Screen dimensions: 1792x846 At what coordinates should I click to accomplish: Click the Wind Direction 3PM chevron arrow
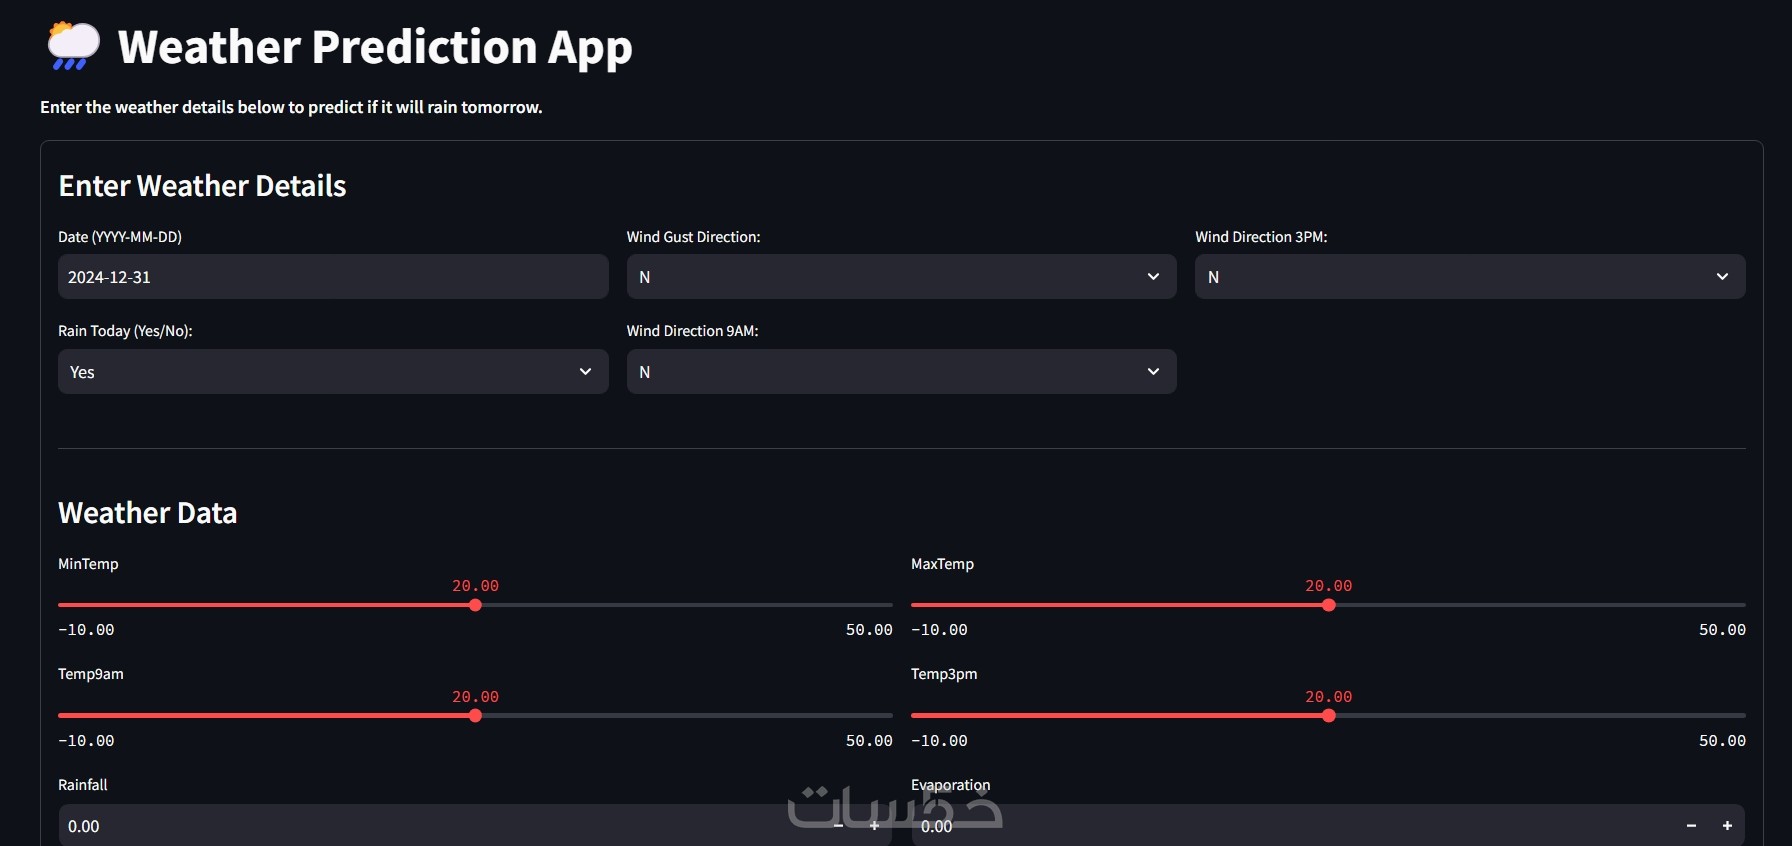click(x=1722, y=277)
